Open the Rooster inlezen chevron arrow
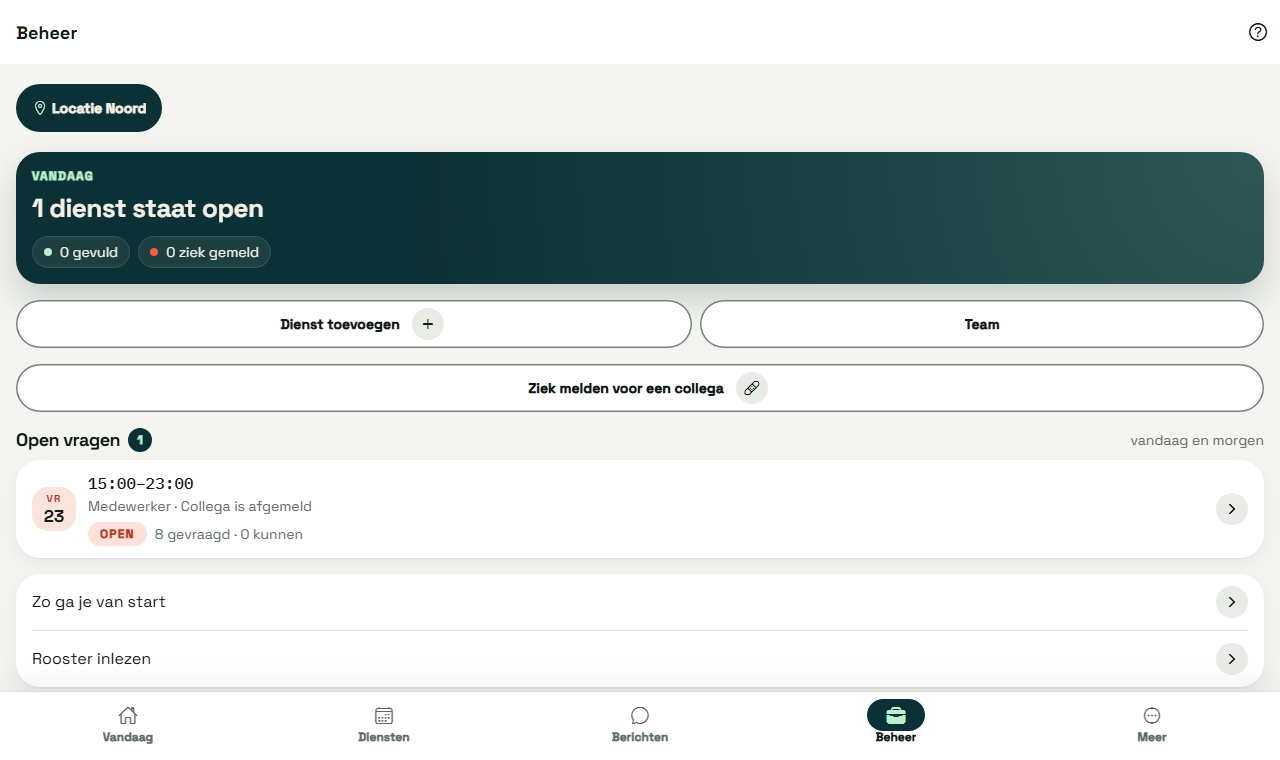1280x760 pixels. (x=1232, y=659)
